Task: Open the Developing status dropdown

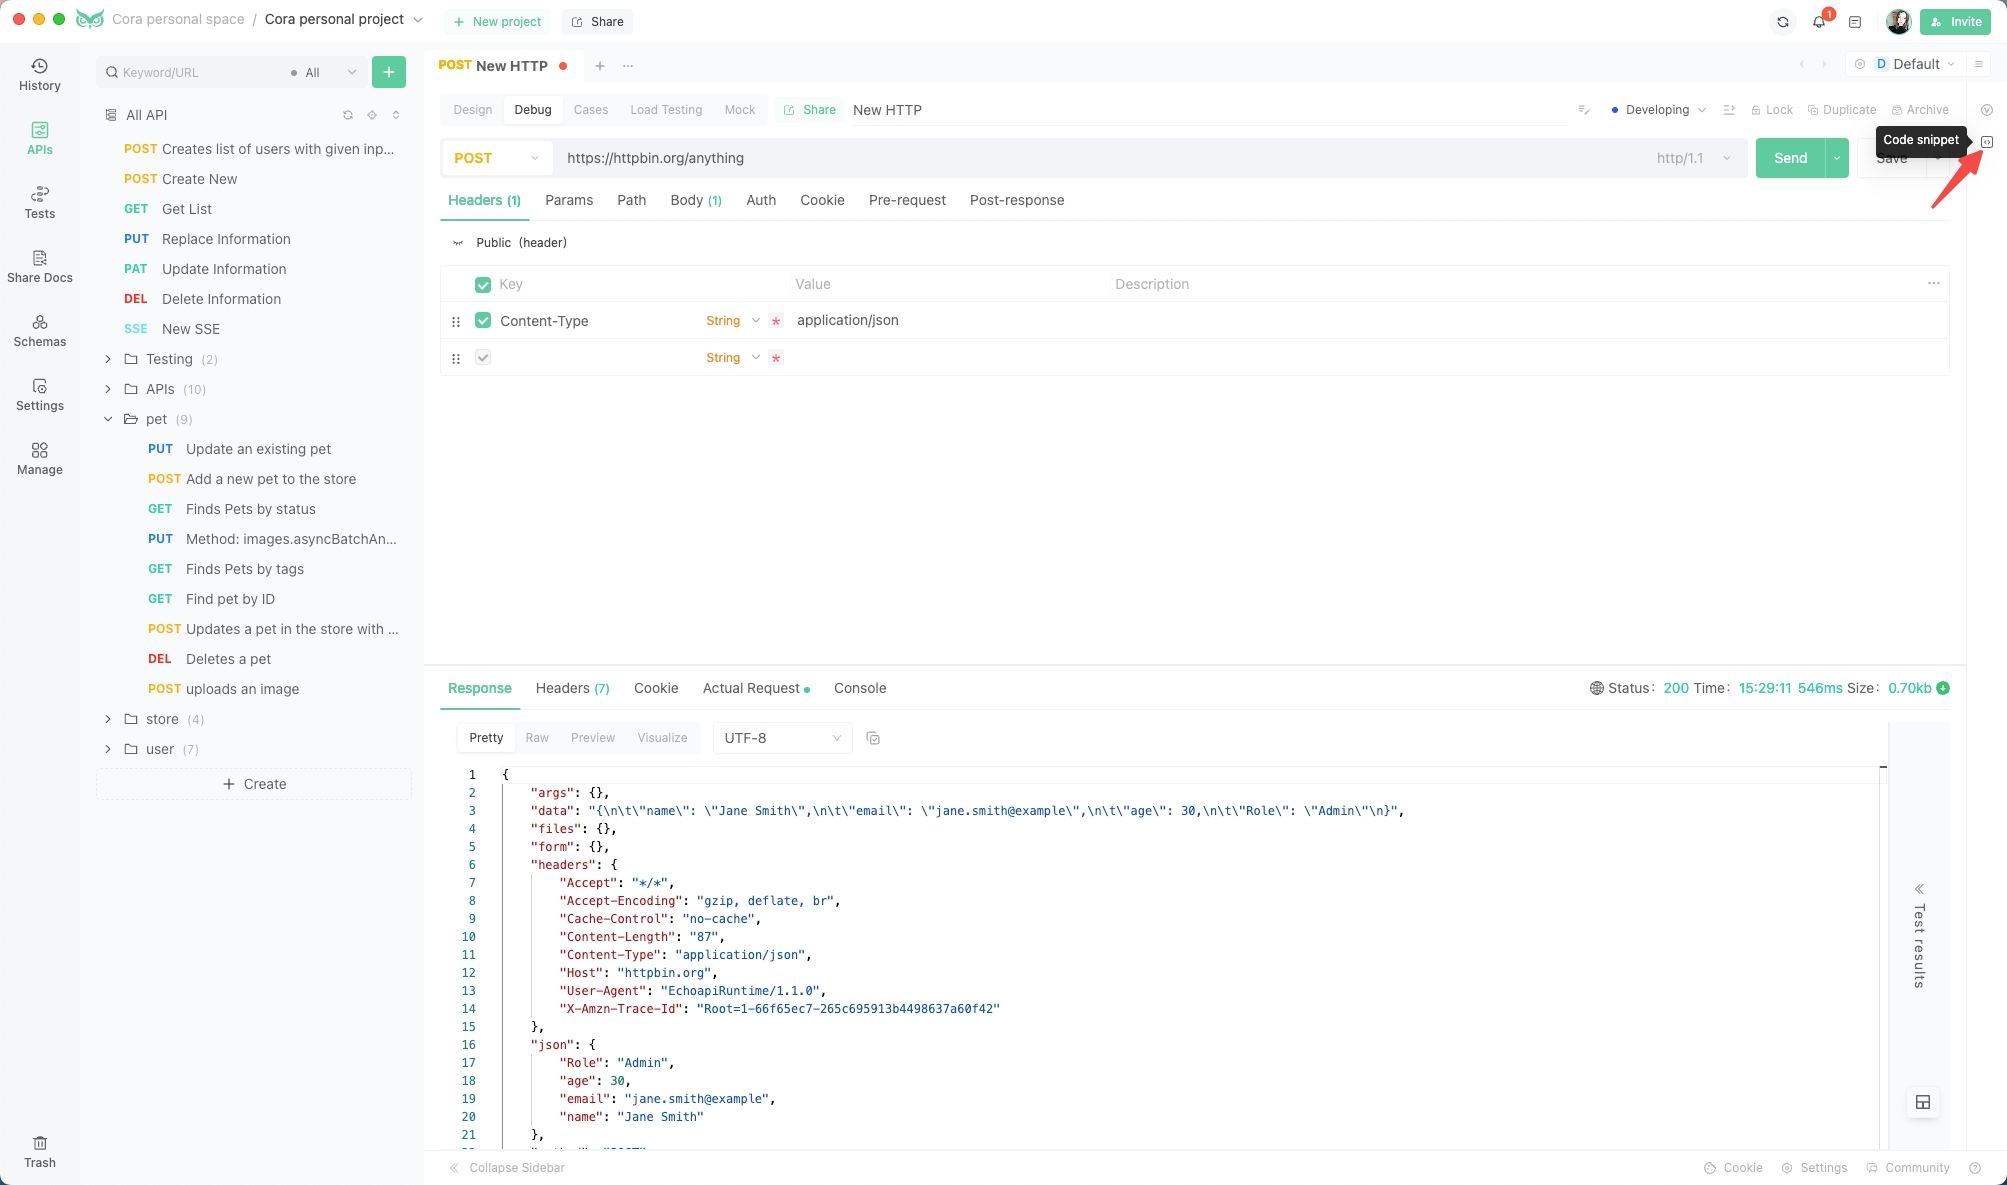Action: (x=1658, y=110)
